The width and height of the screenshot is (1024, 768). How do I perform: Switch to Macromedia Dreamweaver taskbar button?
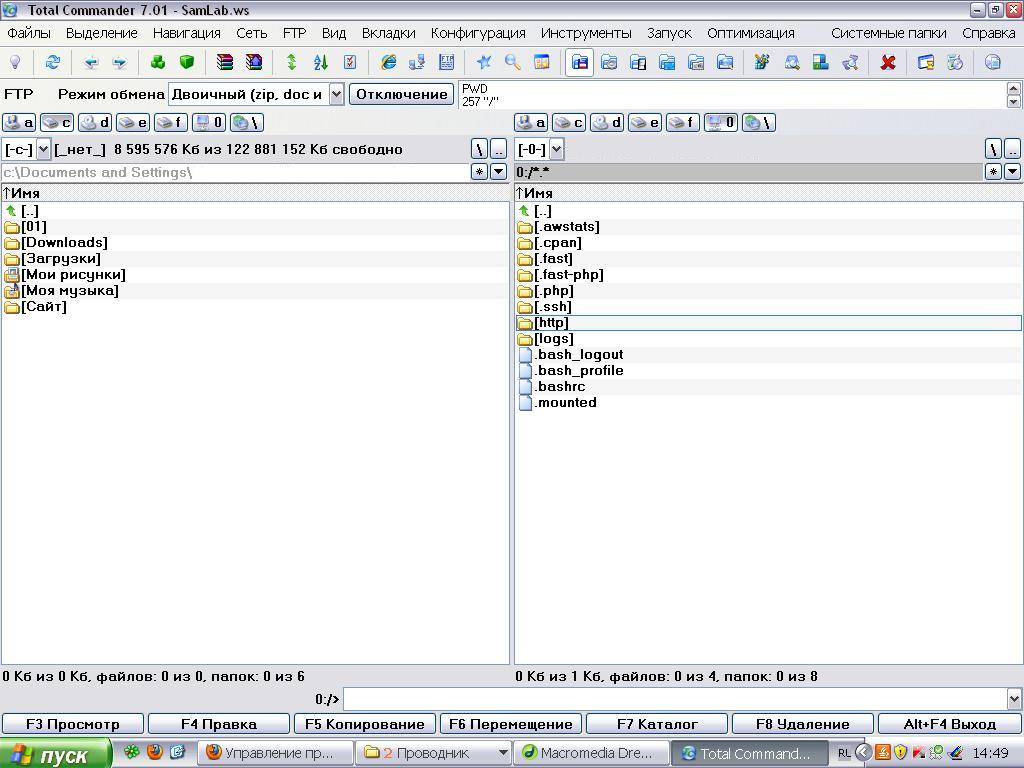click(x=594, y=753)
